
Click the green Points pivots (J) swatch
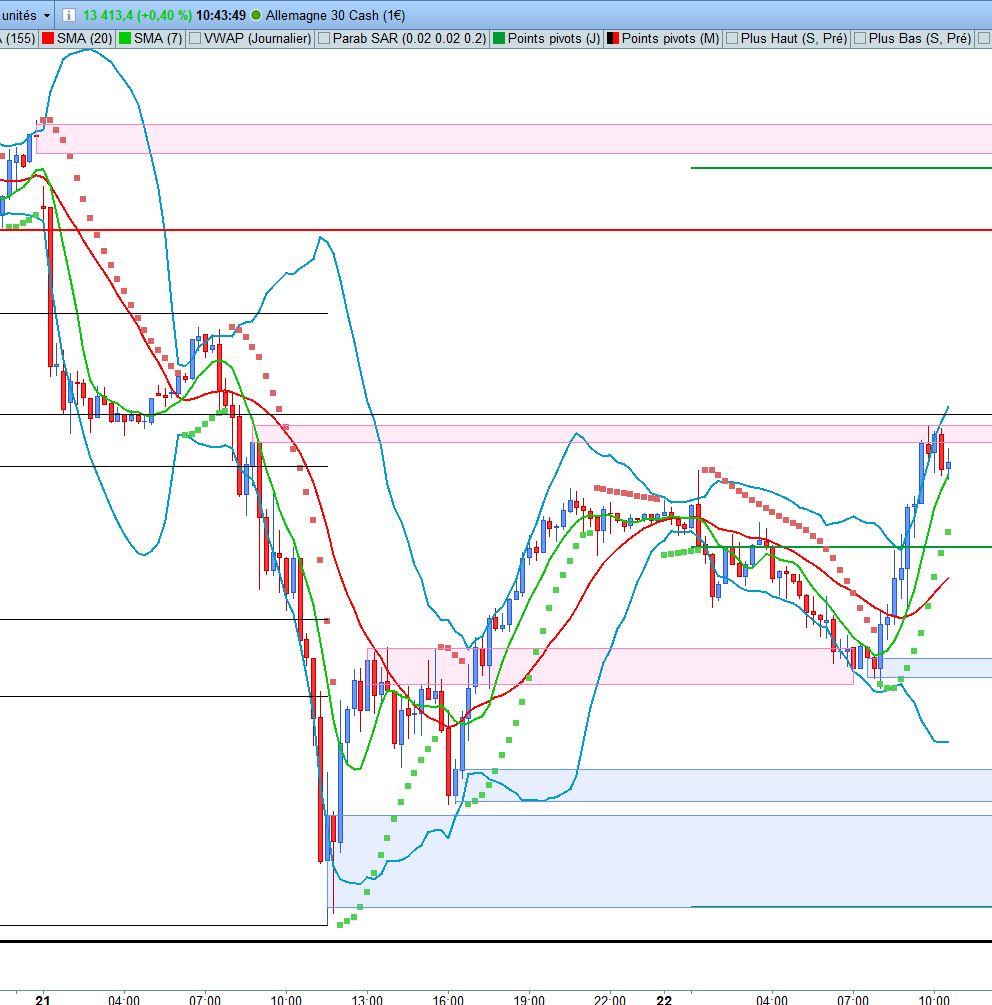499,38
